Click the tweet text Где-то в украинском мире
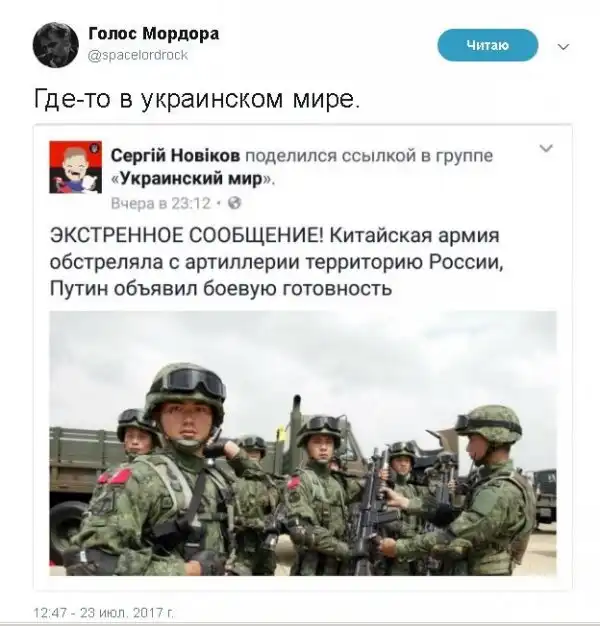 pyautogui.click(x=197, y=99)
